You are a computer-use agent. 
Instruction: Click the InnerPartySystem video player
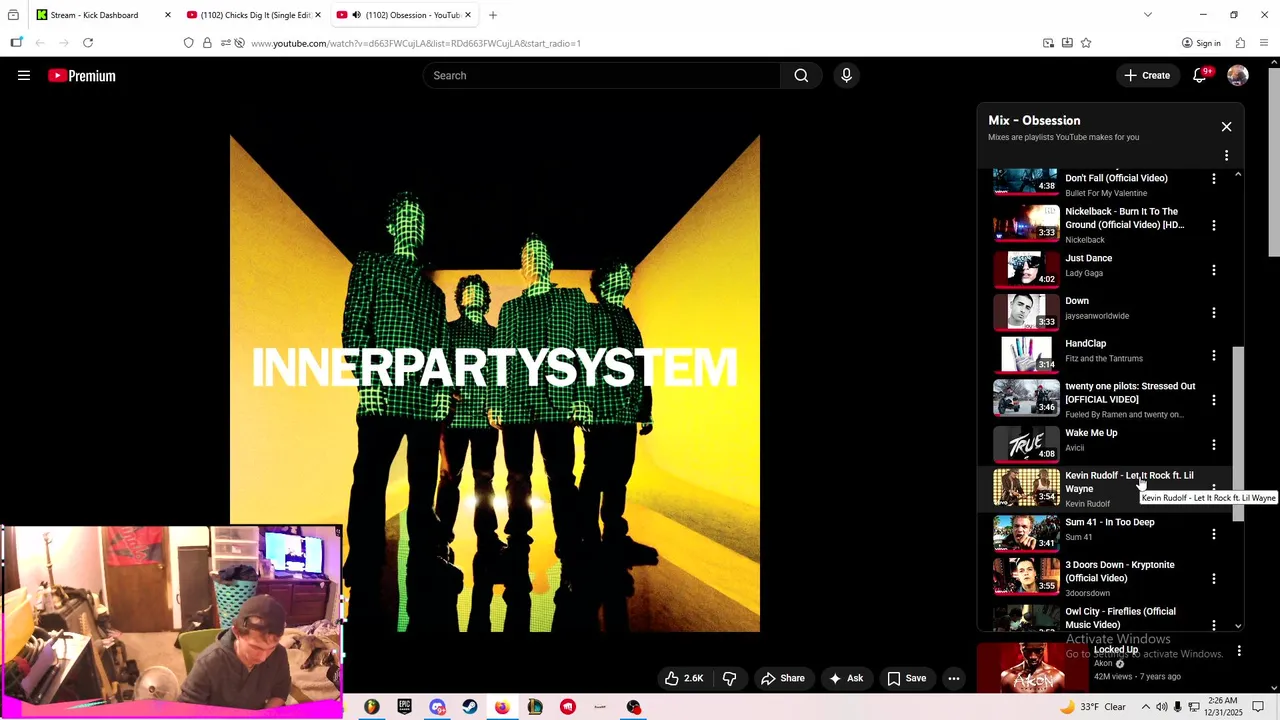coord(495,383)
